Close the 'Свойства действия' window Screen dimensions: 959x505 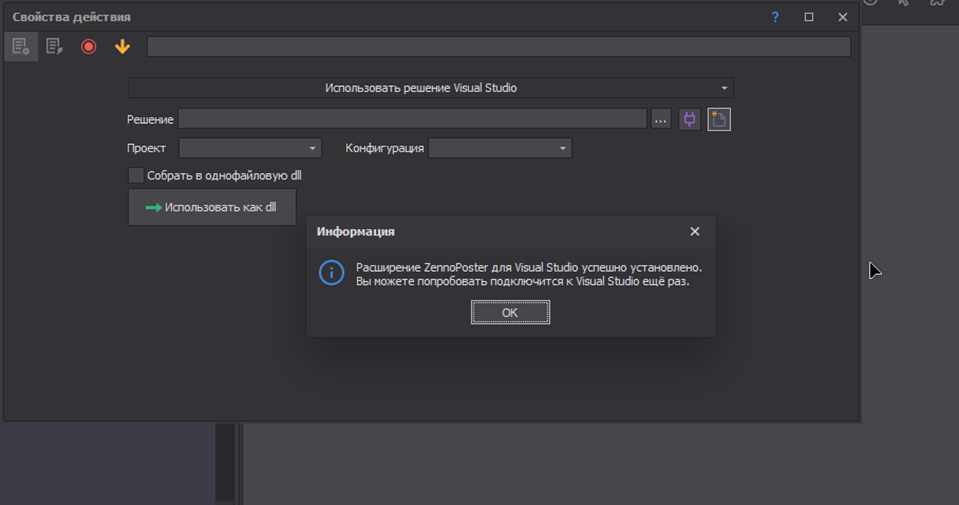[x=842, y=17]
